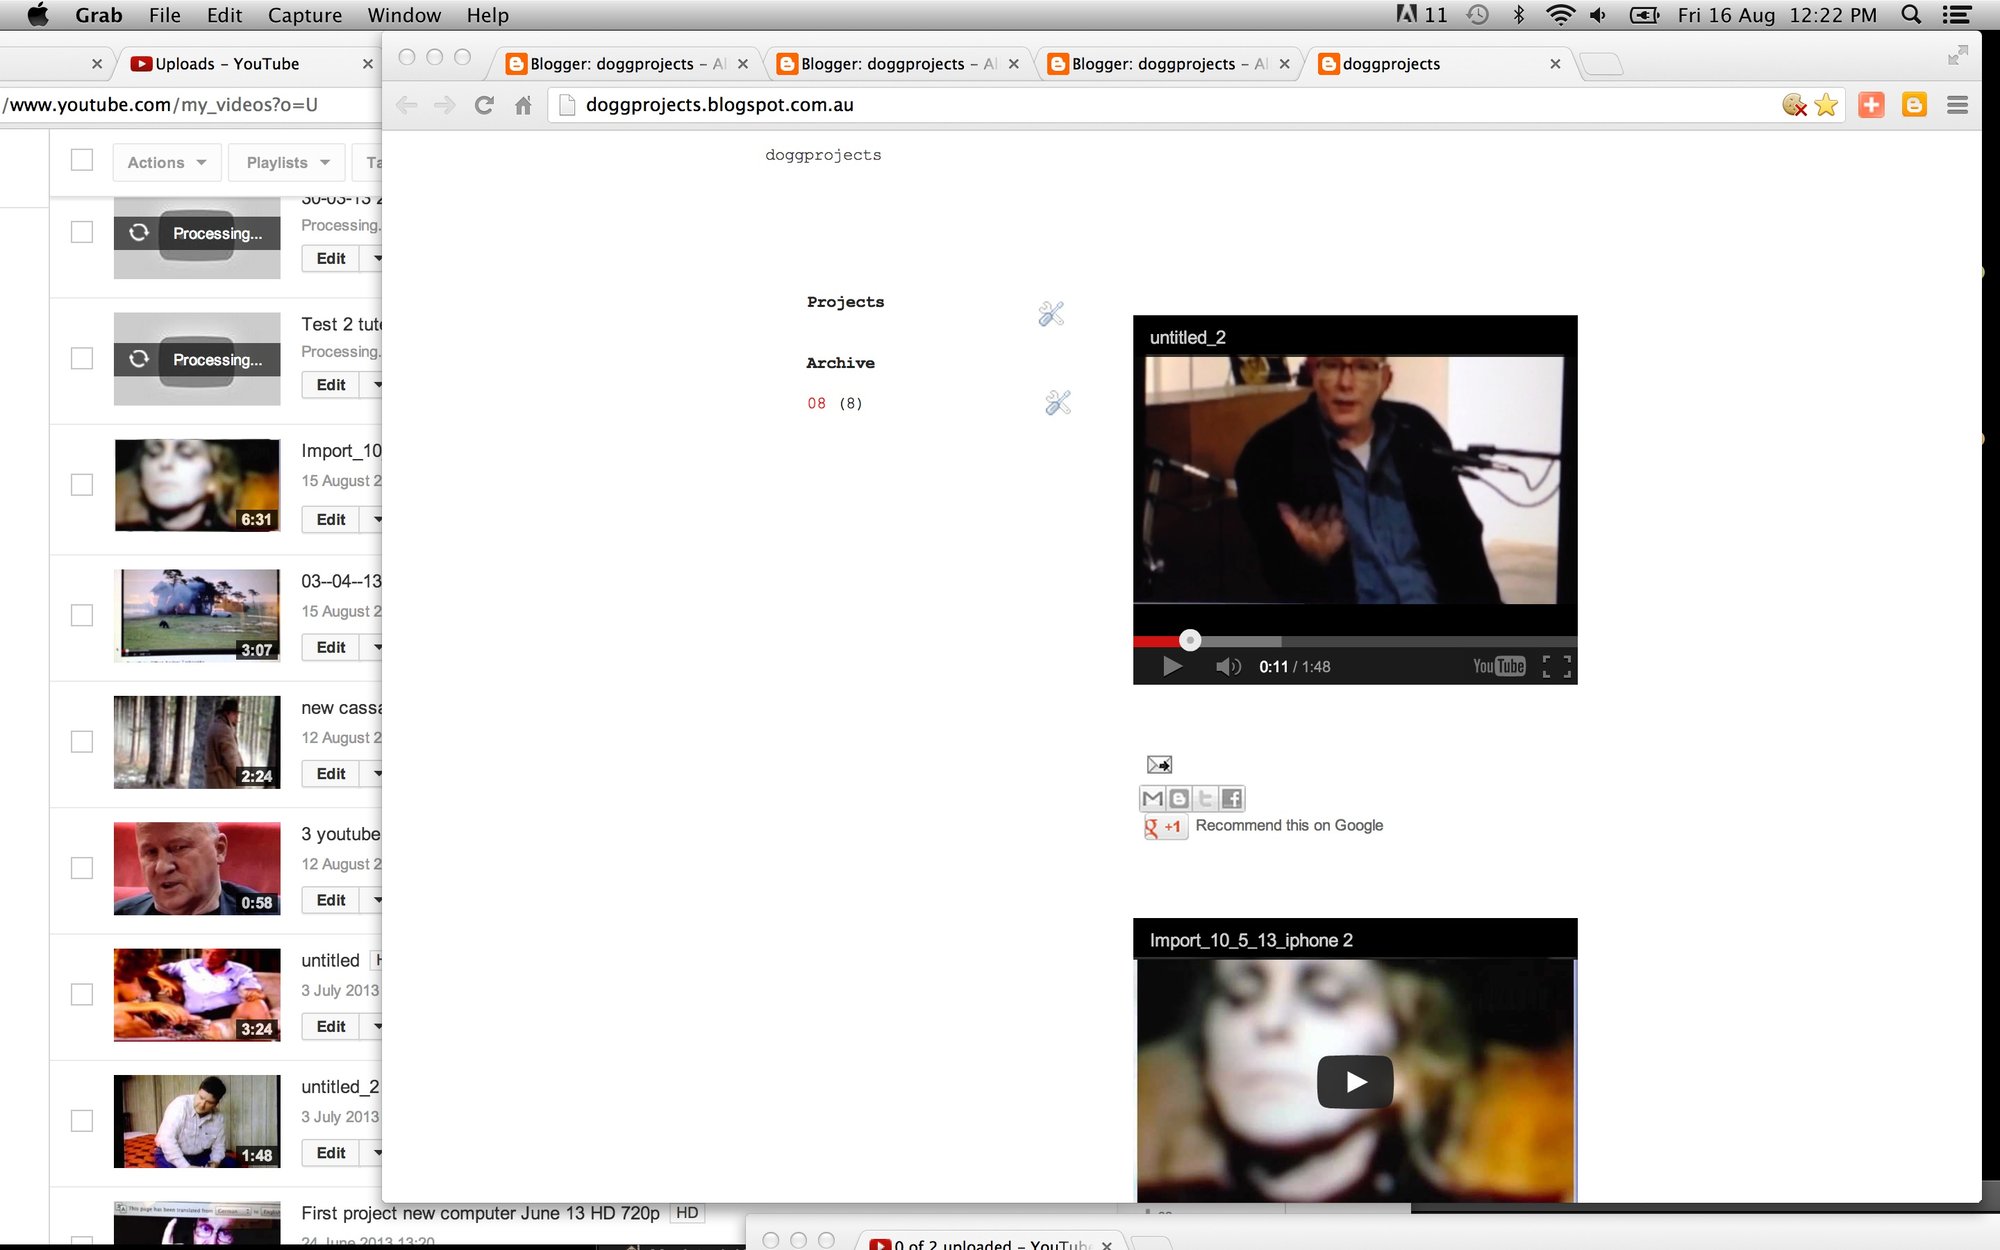Bookmark page with the star icon
This screenshot has width=2000, height=1250.
coord(1826,105)
